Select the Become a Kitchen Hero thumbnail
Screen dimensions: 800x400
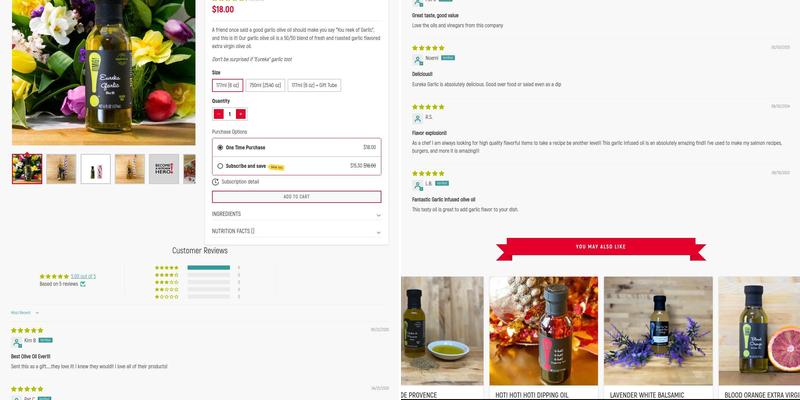(x=164, y=169)
